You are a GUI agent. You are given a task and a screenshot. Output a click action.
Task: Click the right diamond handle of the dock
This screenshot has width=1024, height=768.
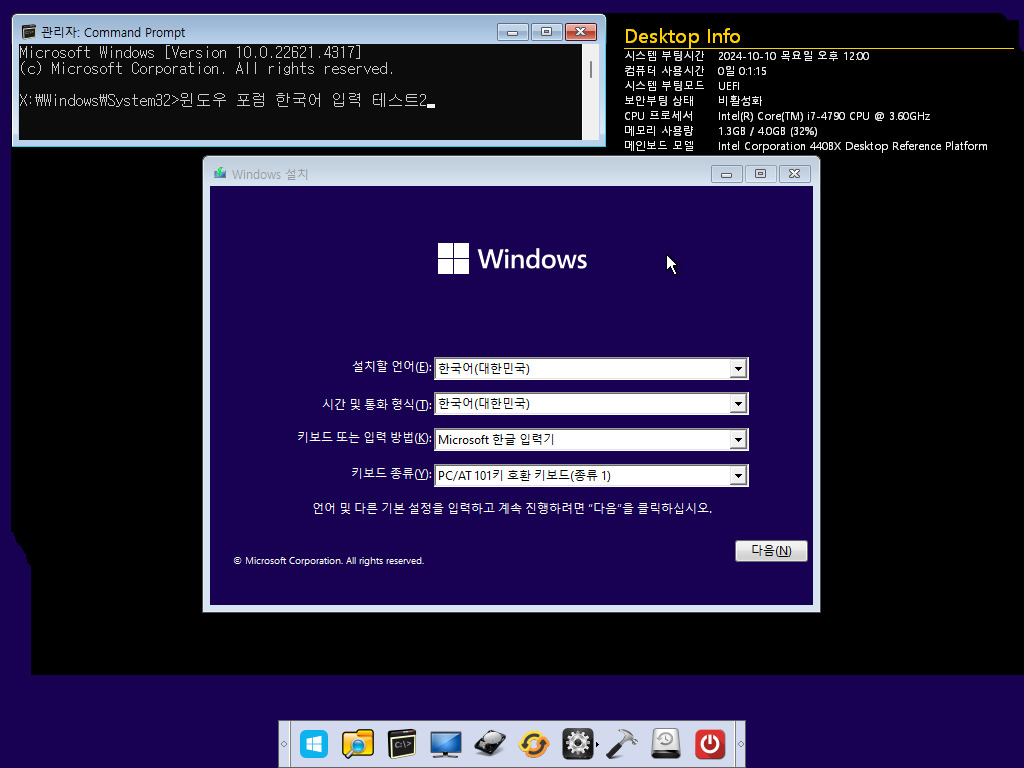(741, 744)
